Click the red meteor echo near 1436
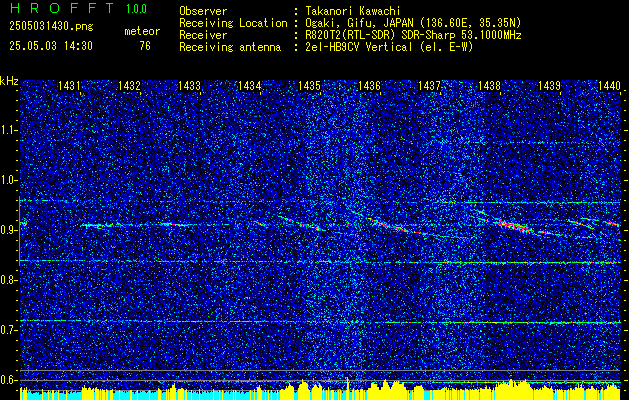 tap(388, 225)
